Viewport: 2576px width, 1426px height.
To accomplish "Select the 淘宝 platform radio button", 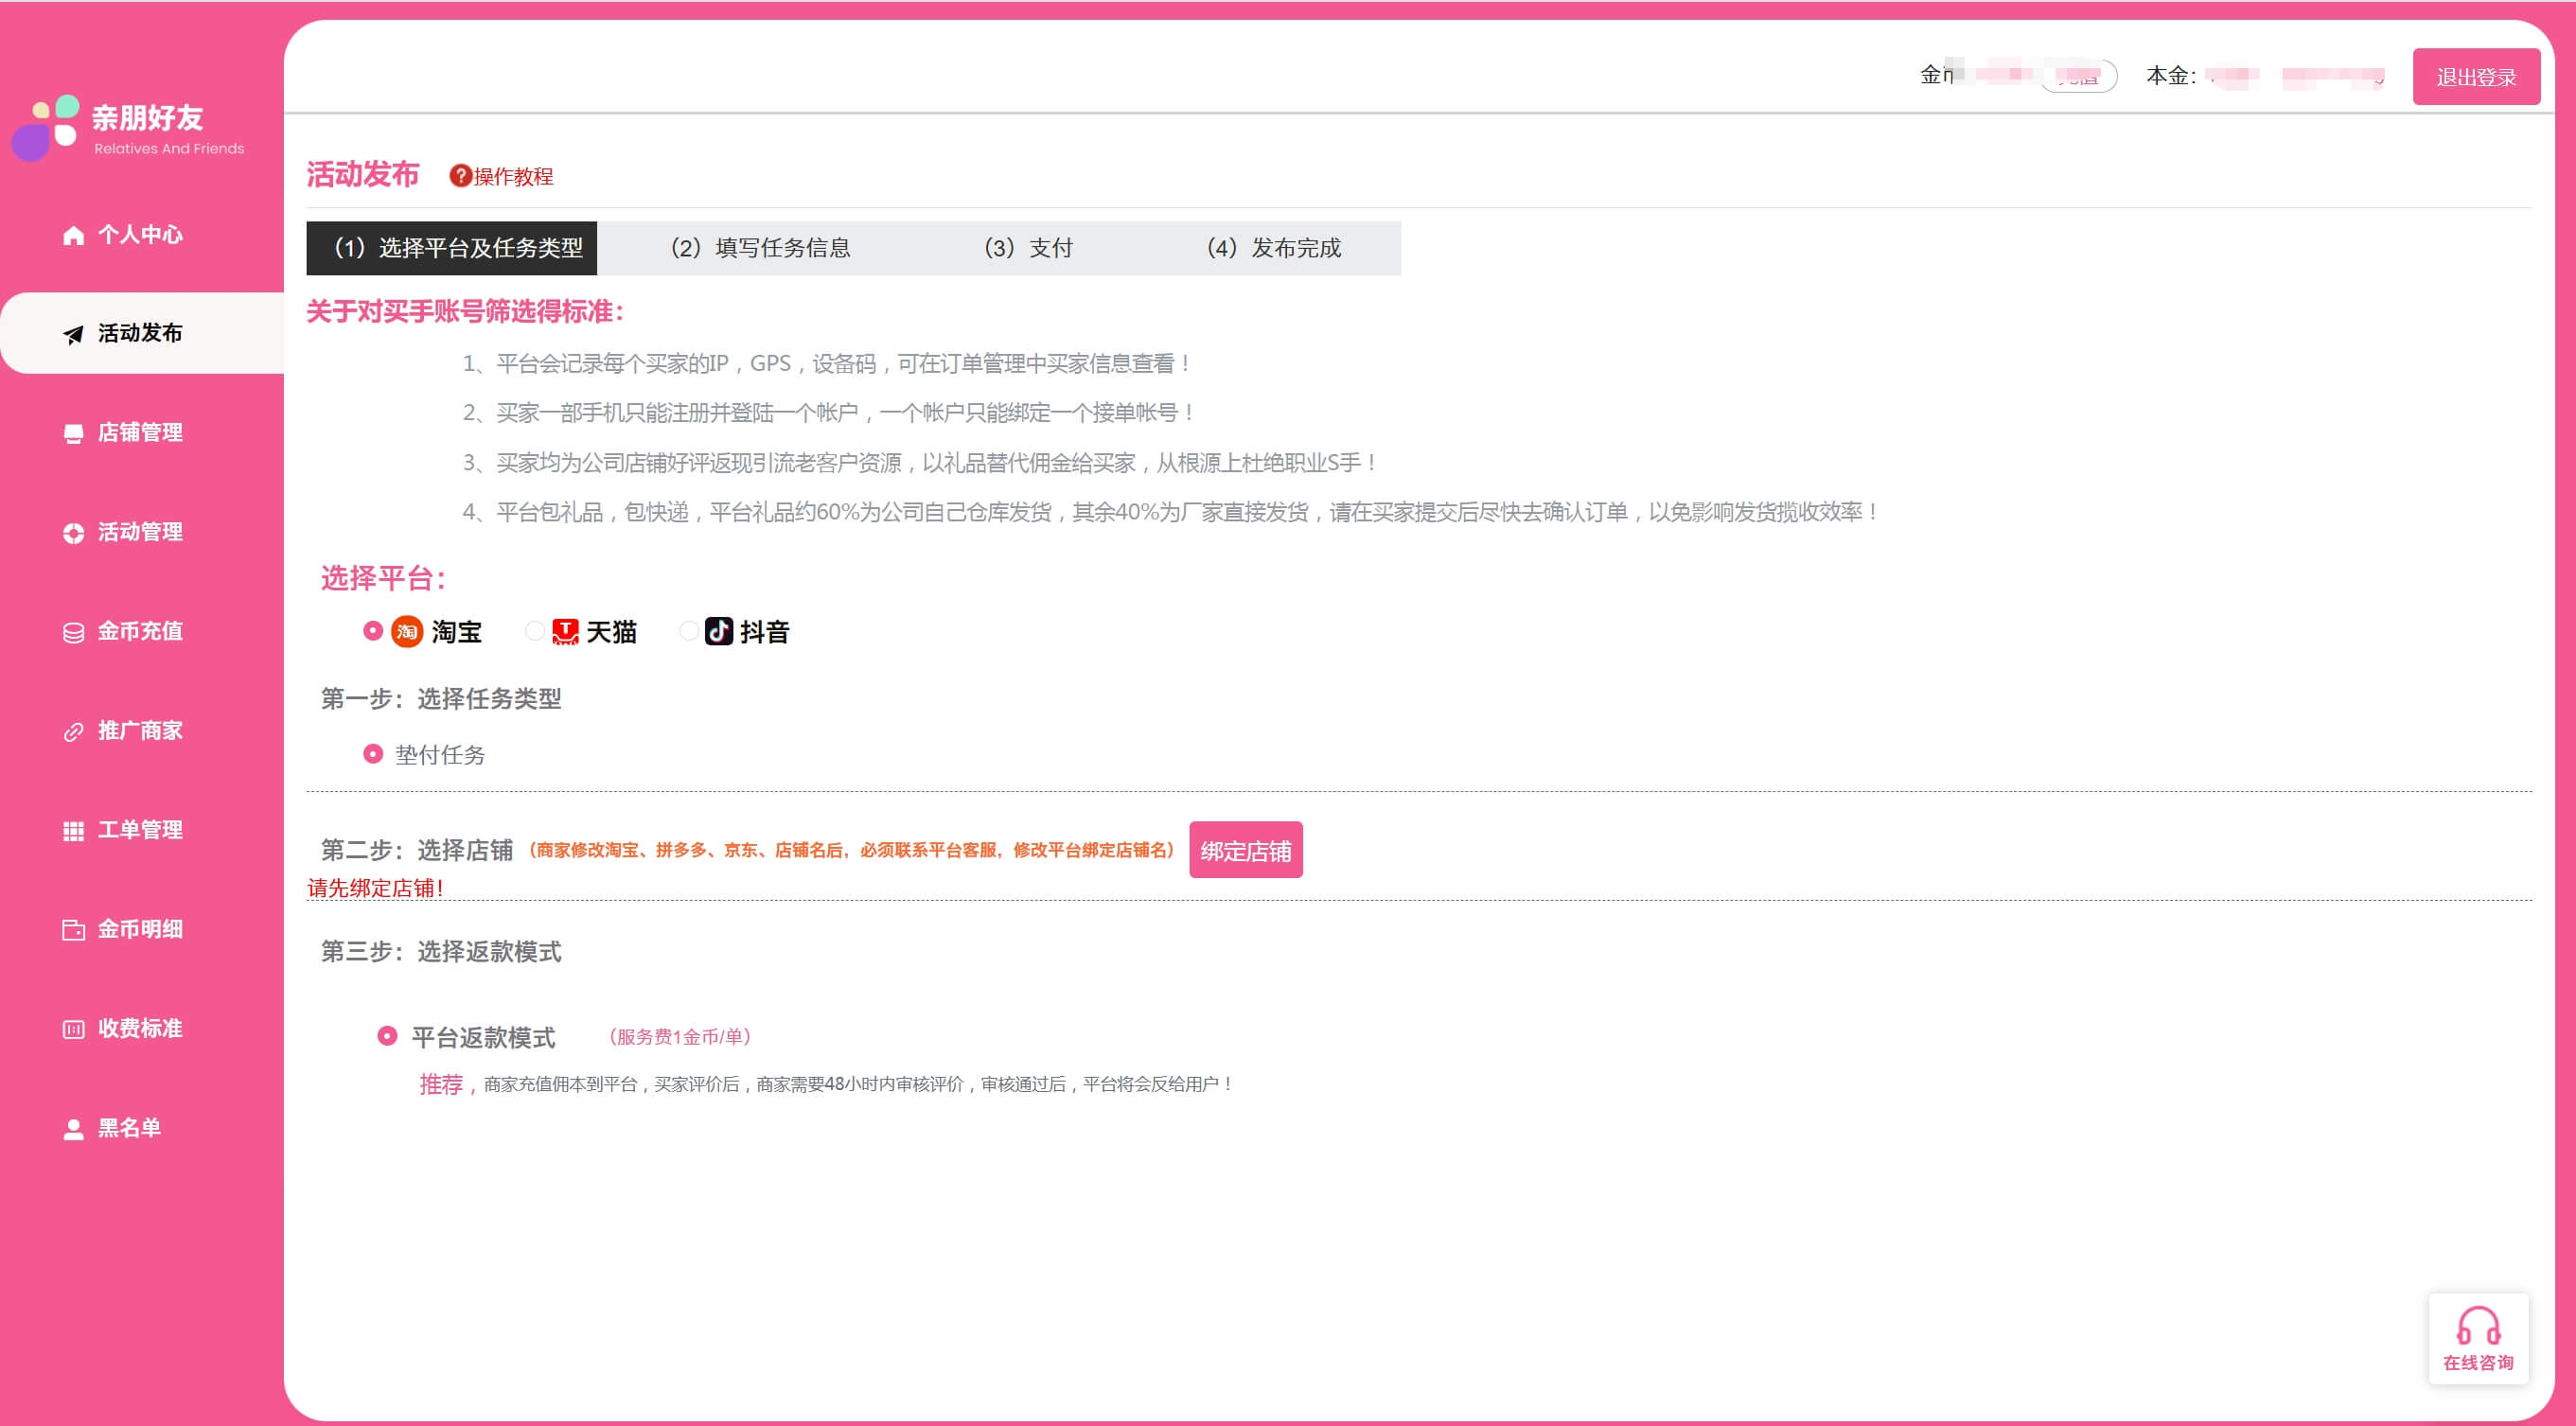I will [x=373, y=631].
